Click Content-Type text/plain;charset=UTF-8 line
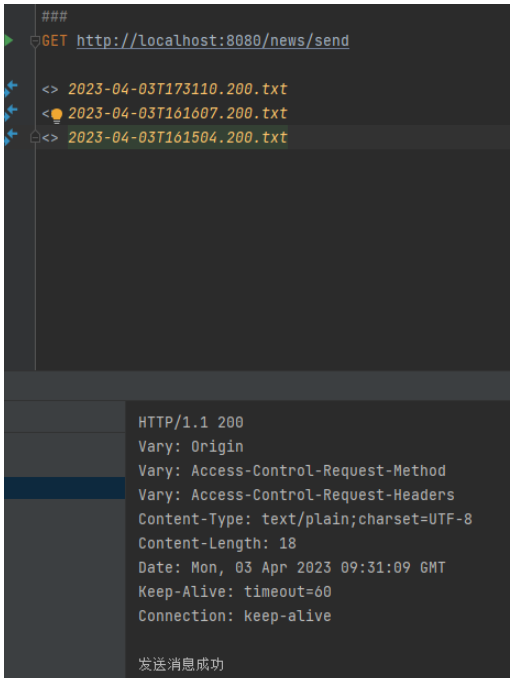This screenshot has width=513, height=678. pos(305,519)
